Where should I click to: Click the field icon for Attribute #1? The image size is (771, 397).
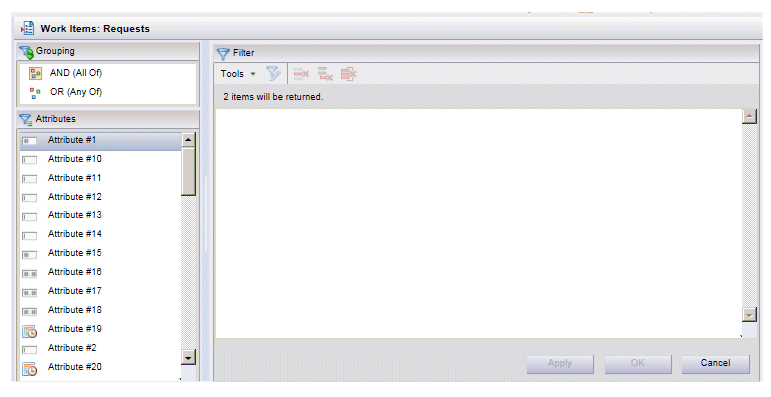click(x=30, y=141)
